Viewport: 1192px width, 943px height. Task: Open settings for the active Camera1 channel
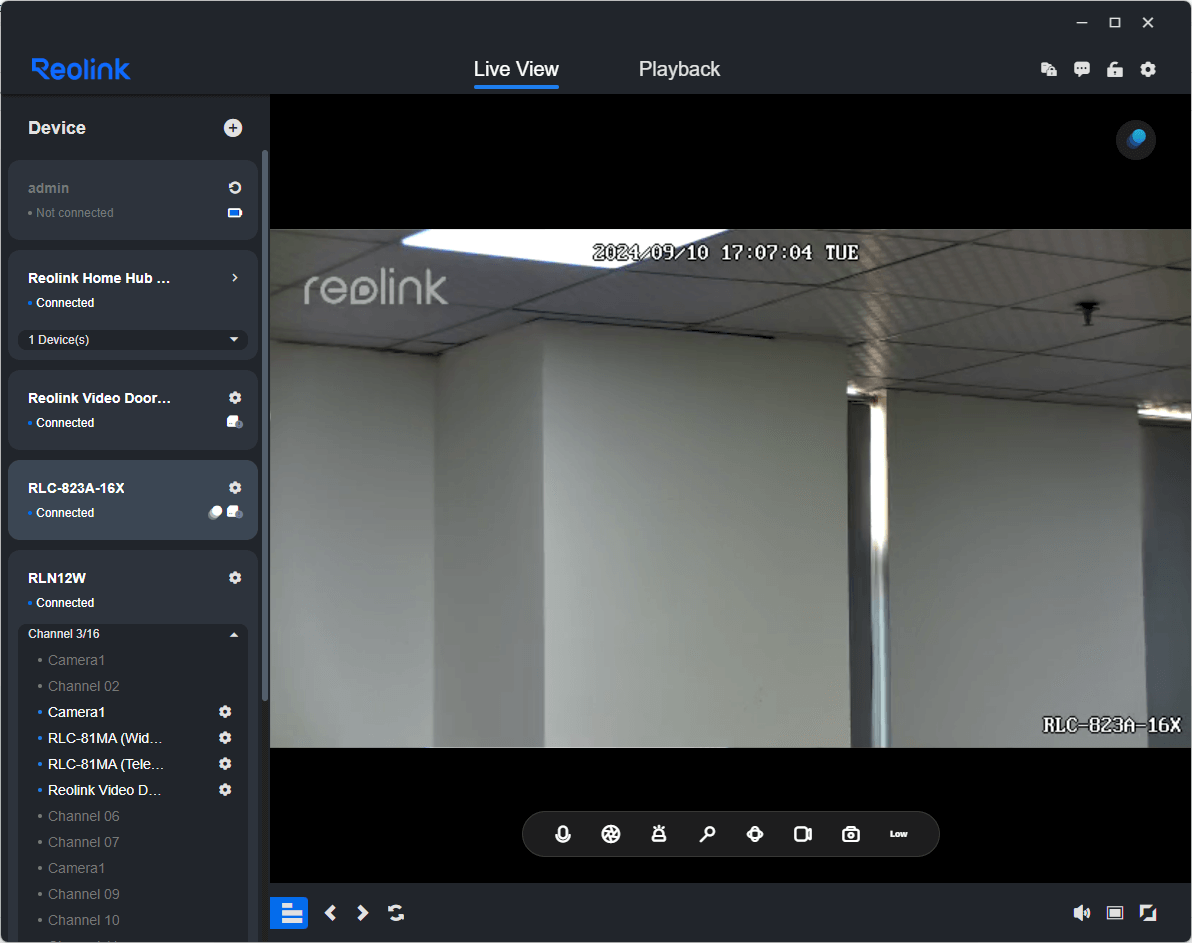[225, 712]
